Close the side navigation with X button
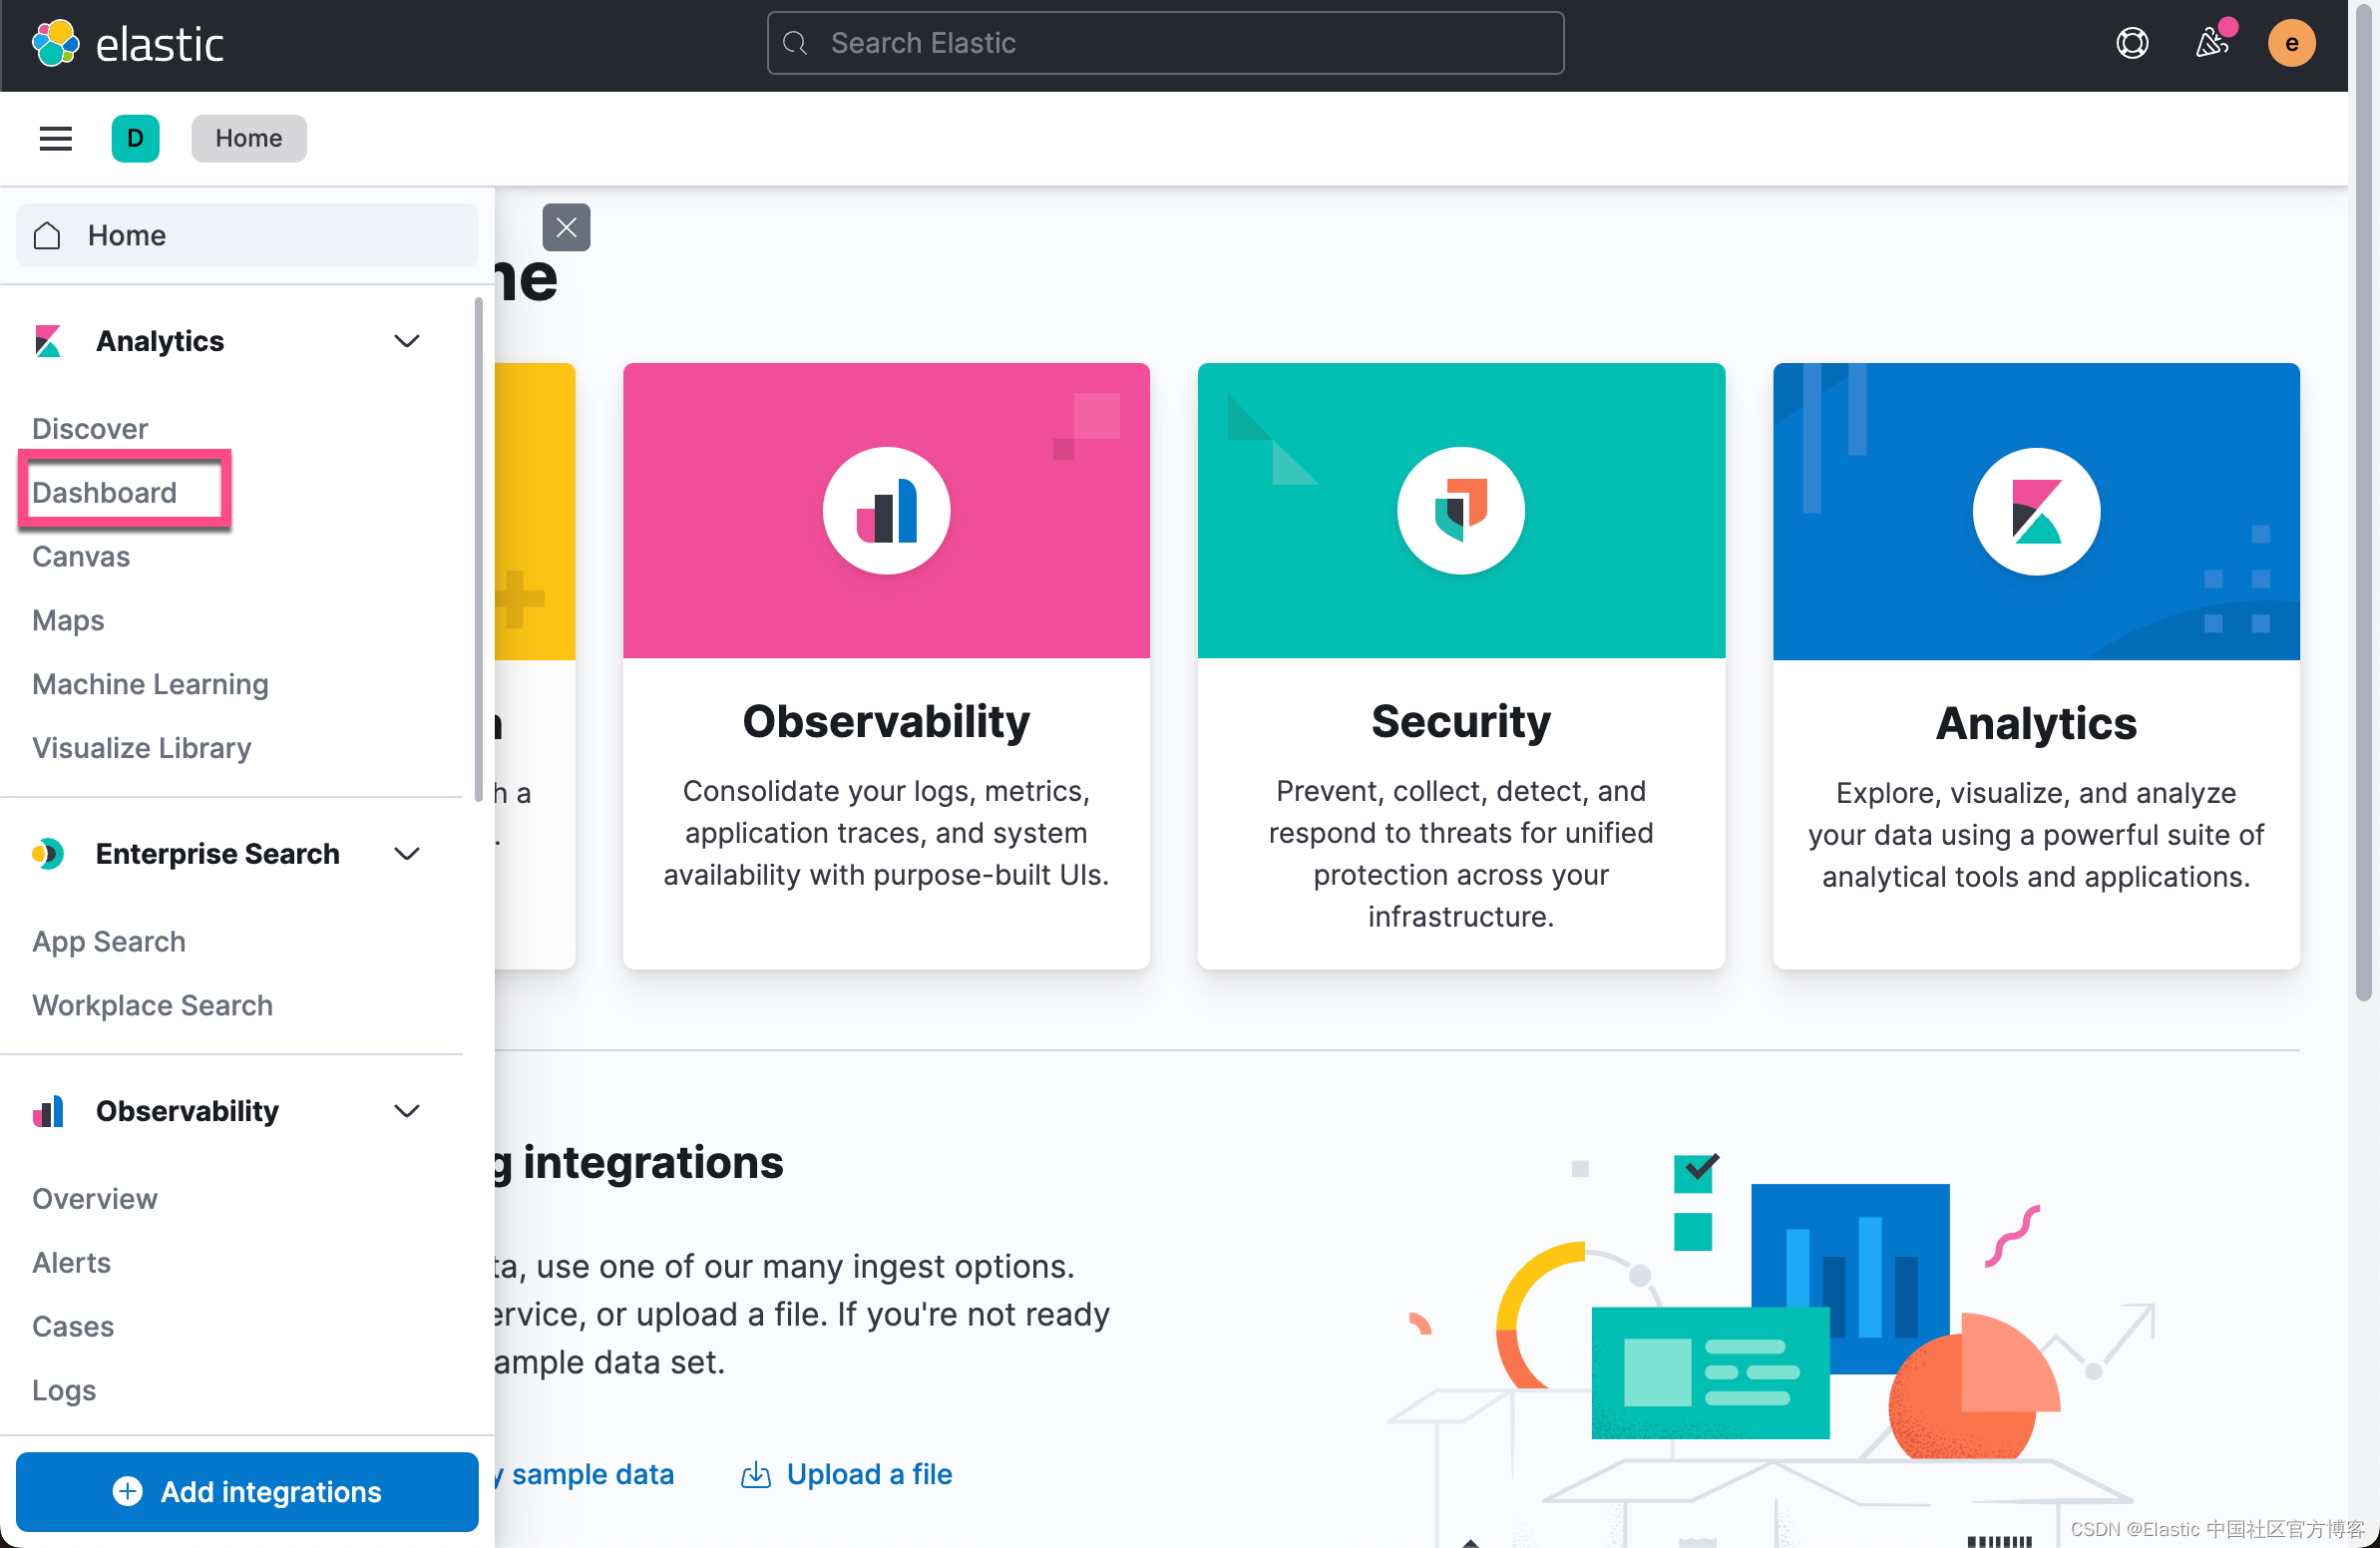The image size is (2380, 1548). [x=566, y=227]
